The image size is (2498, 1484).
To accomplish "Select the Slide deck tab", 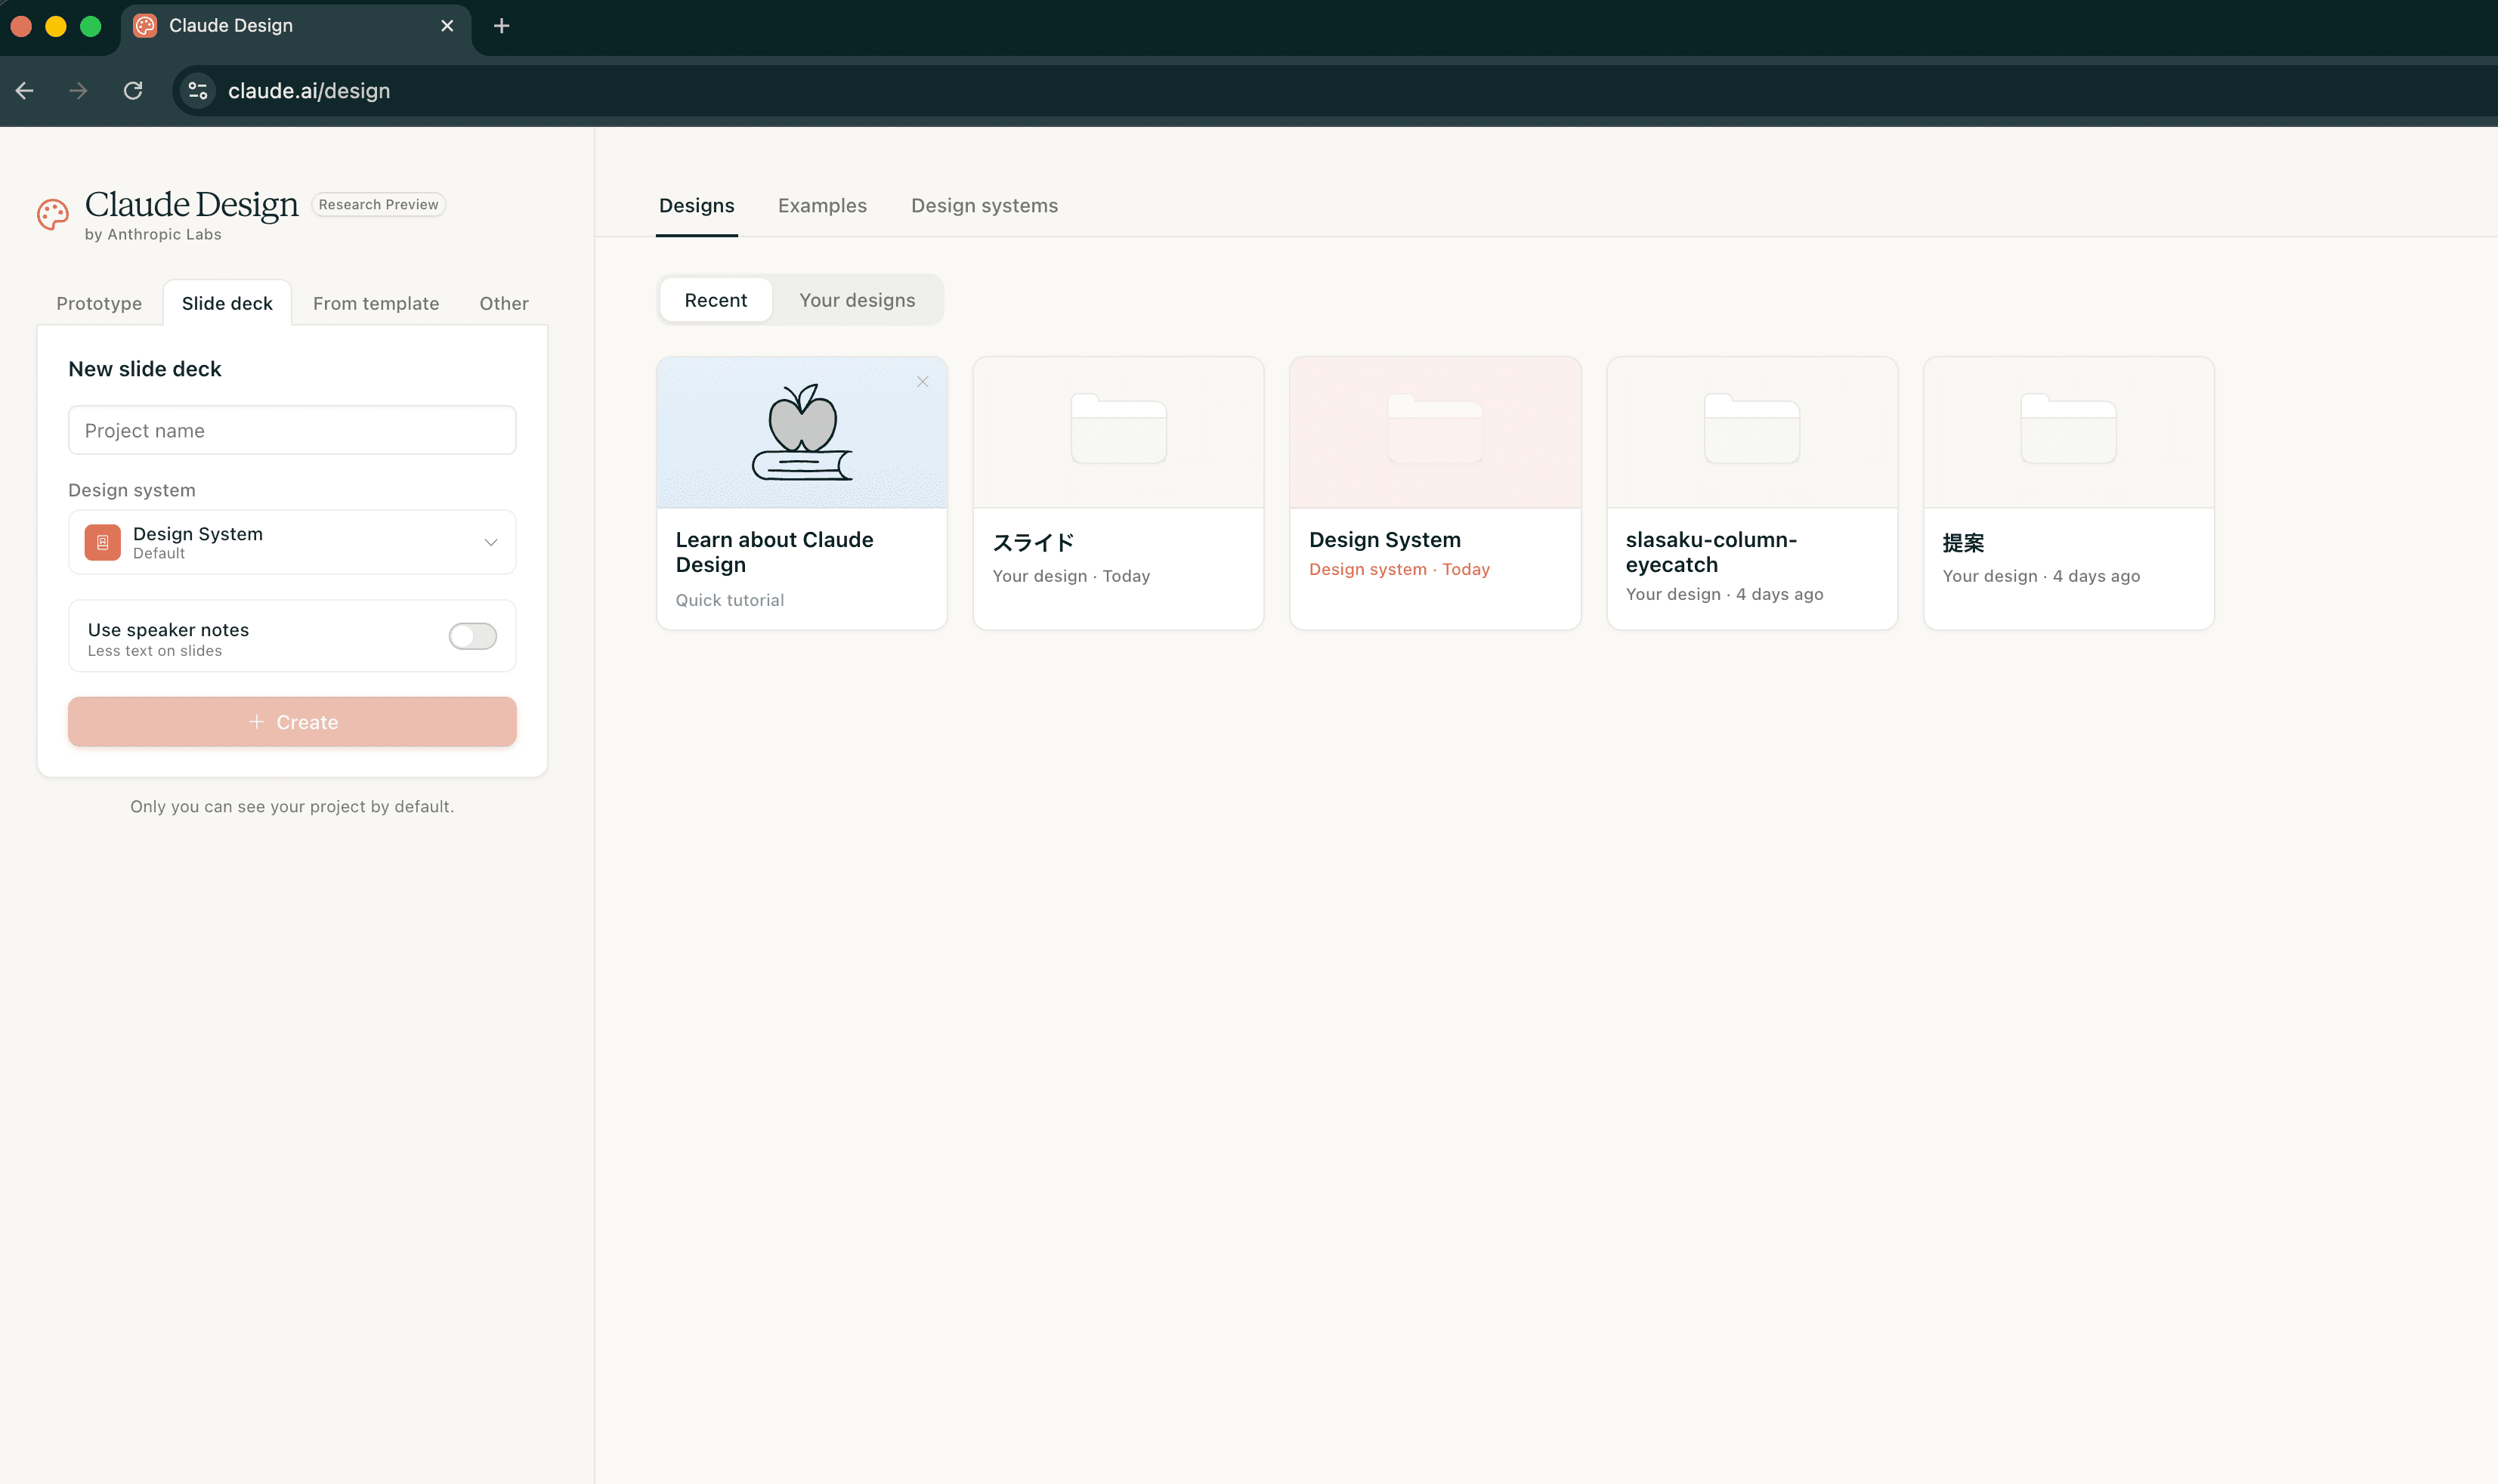I will point(227,303).
